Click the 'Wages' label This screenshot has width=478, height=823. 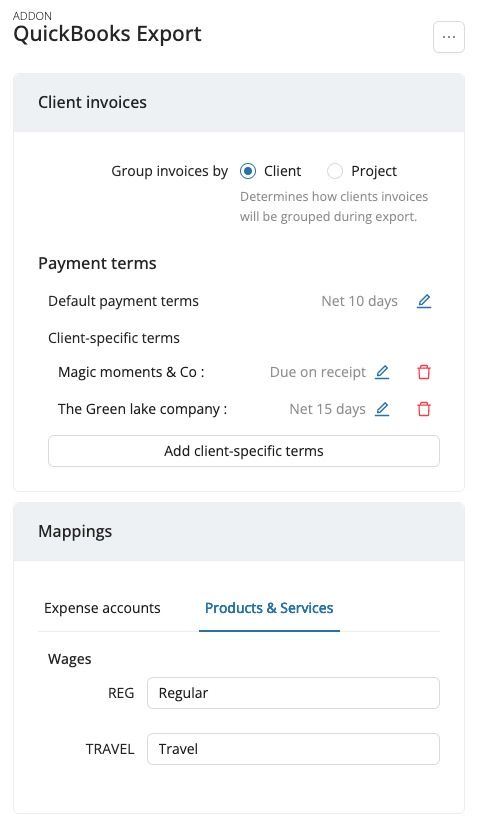(70, 659)
